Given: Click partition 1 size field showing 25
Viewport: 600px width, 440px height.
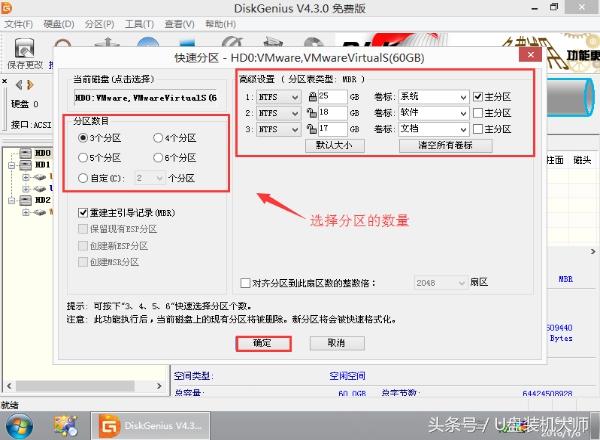Looking at the screenshot, I should click(x=333, y=96).
